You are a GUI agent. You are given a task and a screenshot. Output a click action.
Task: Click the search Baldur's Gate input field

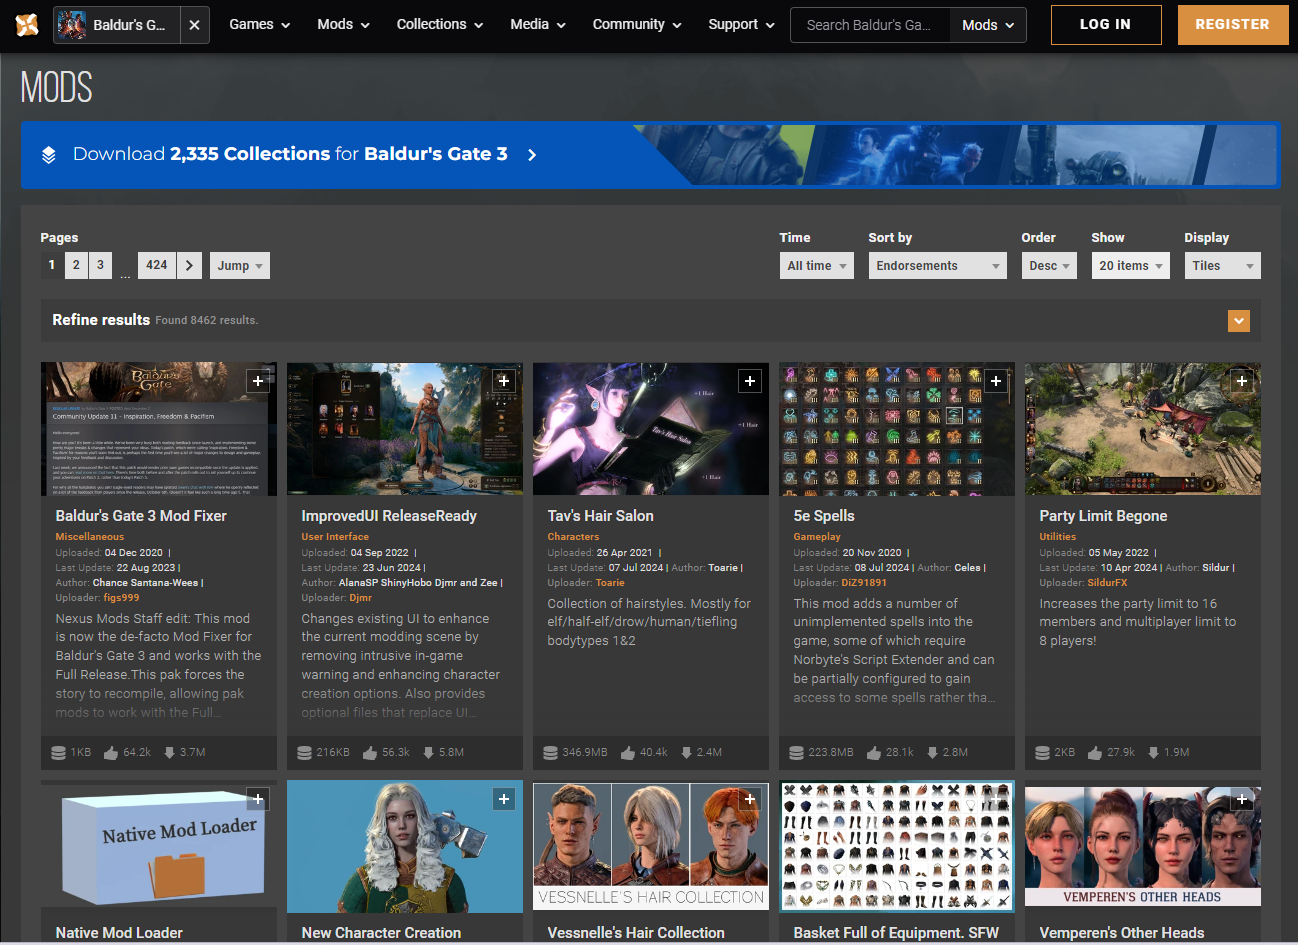click(x=868, y=25)
